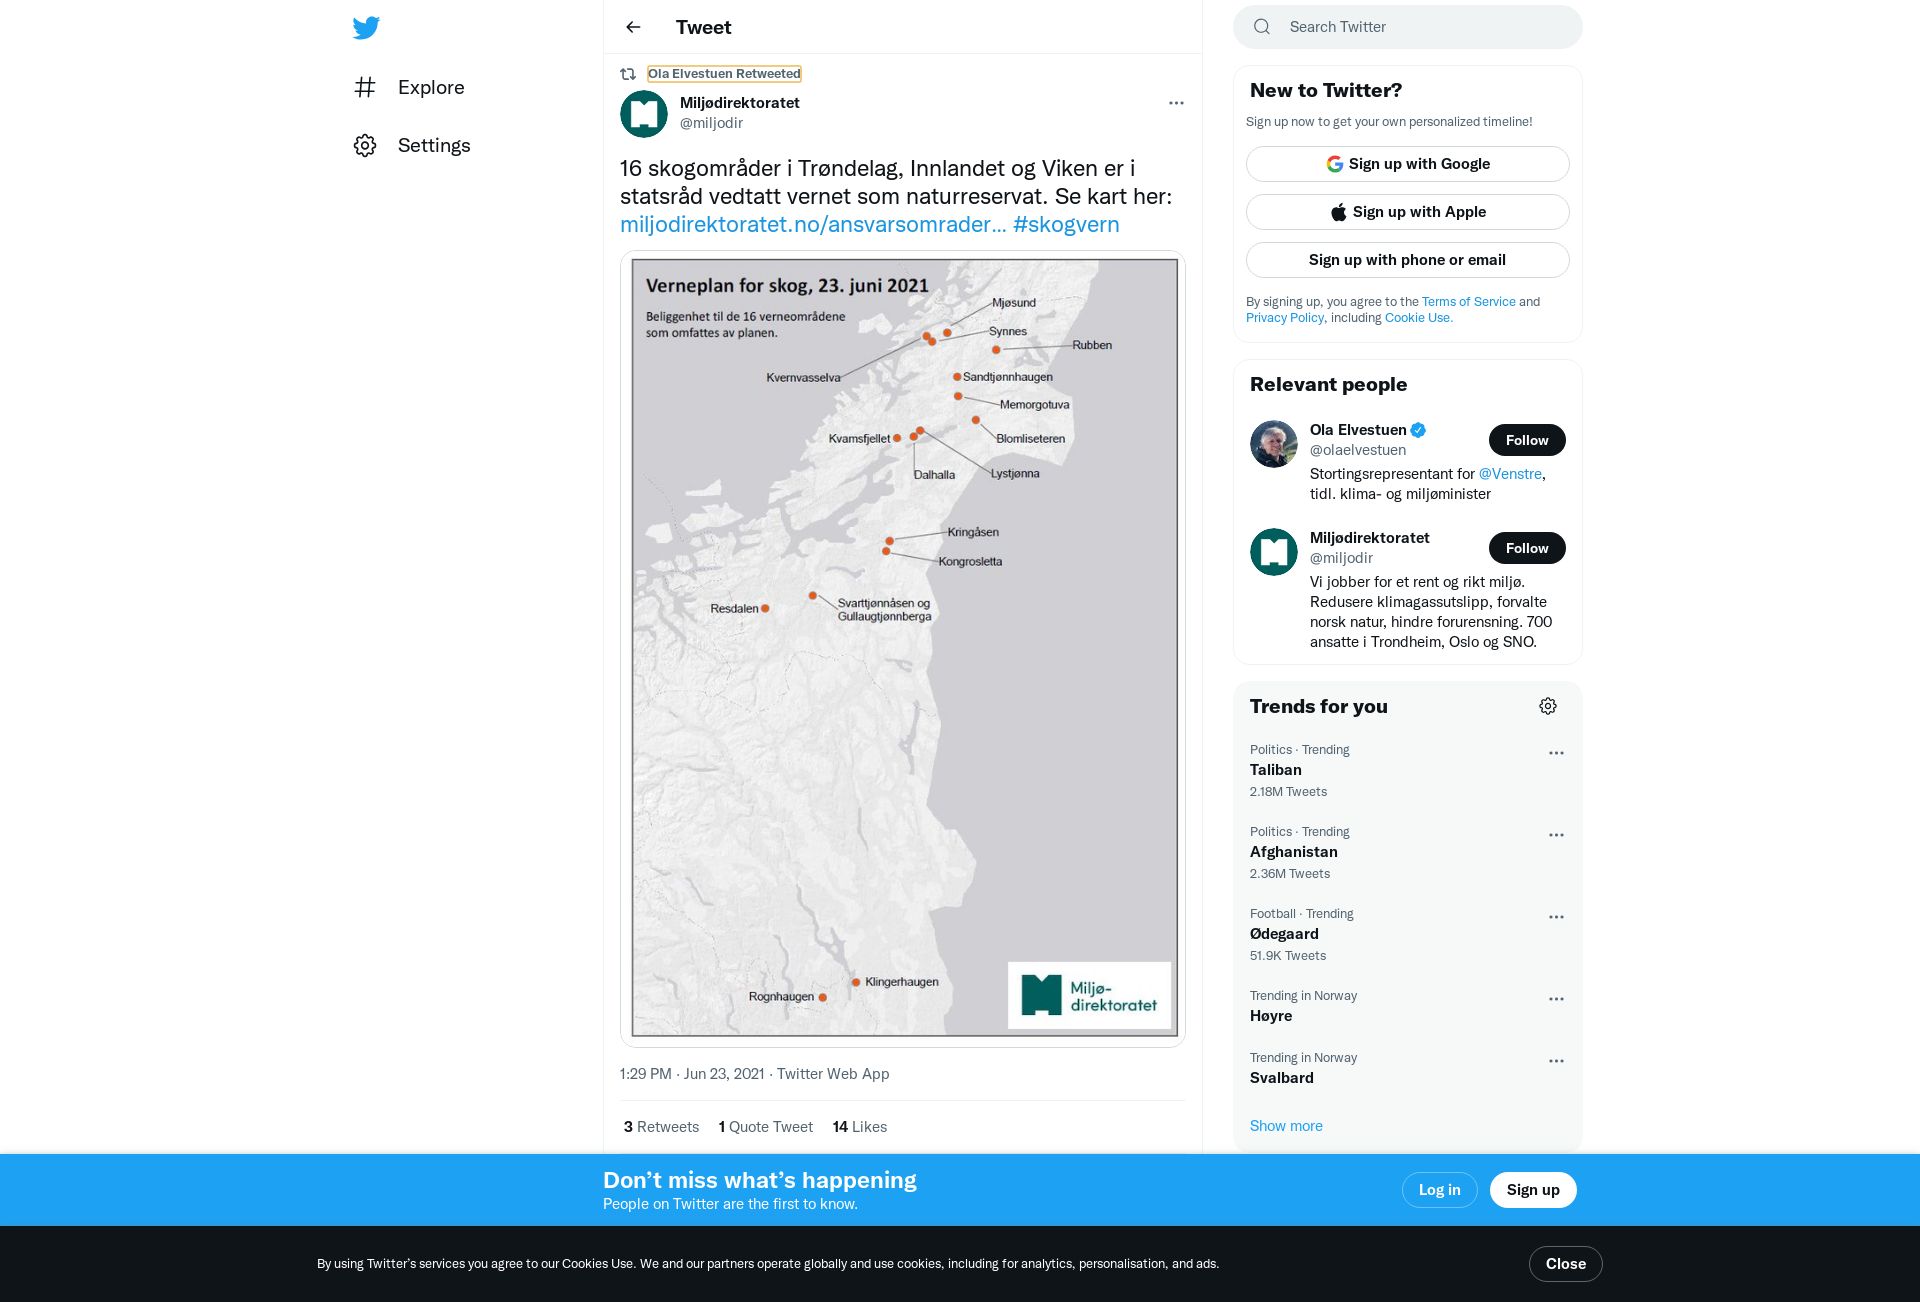Open Miljødirektoratet name under Relevant people
The width and height of the screenshot is (1920, 1302).
(x=1370, y=538)
